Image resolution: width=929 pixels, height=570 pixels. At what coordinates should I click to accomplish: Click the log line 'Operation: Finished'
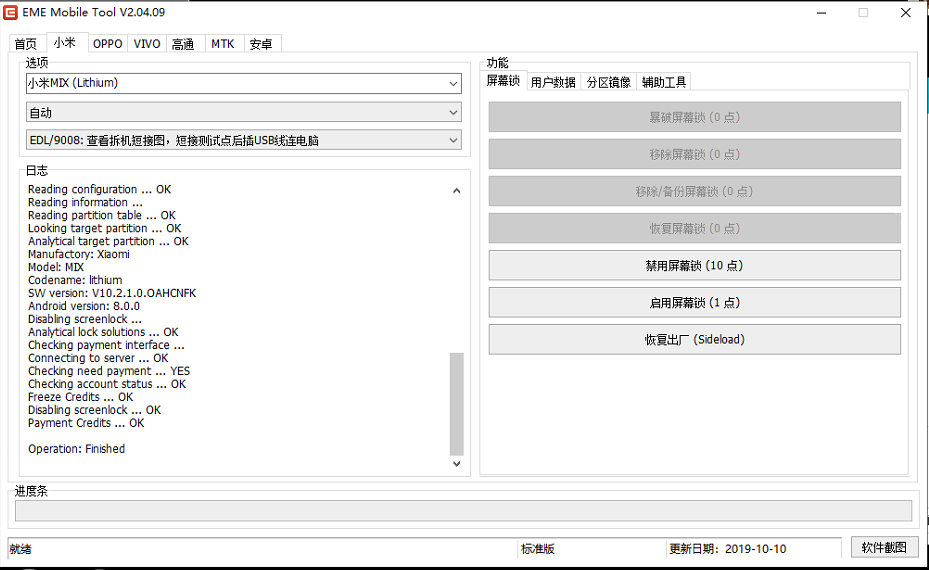pyautogui.click(x=76, y=449)
